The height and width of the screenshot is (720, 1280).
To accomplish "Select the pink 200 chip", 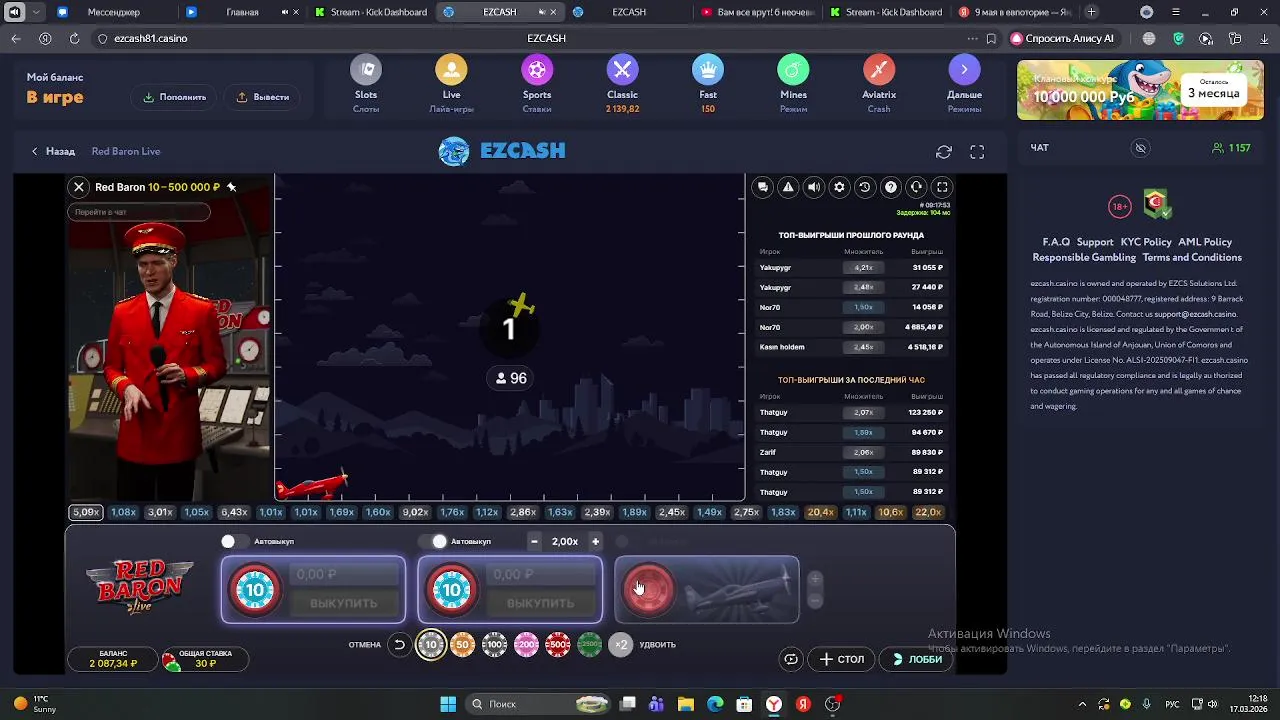I will pos(526,645).
